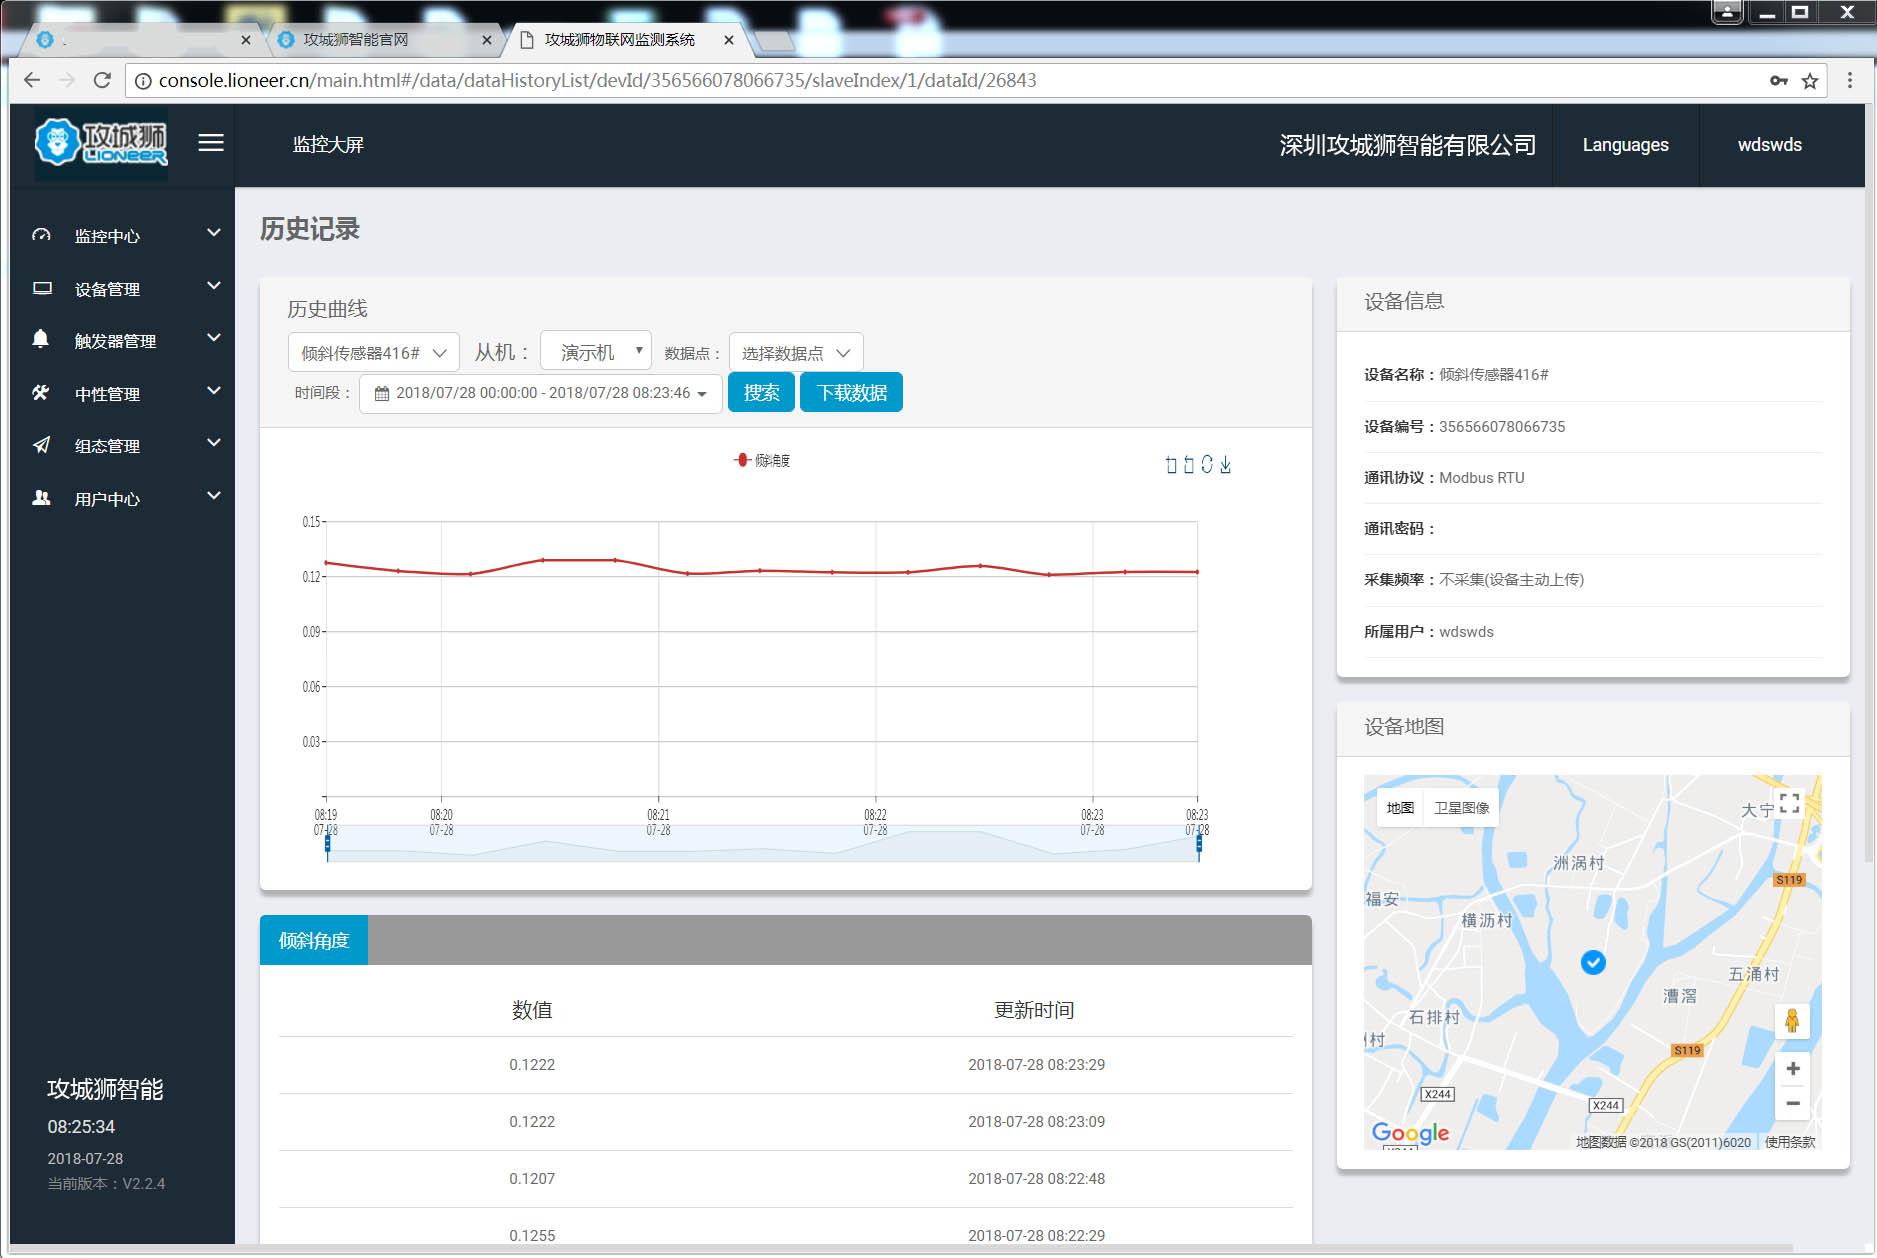The width and height of the screenshot is (1877, 1258).
Task: Zoom out the map with the minus button
Action: point(1792,1104)
